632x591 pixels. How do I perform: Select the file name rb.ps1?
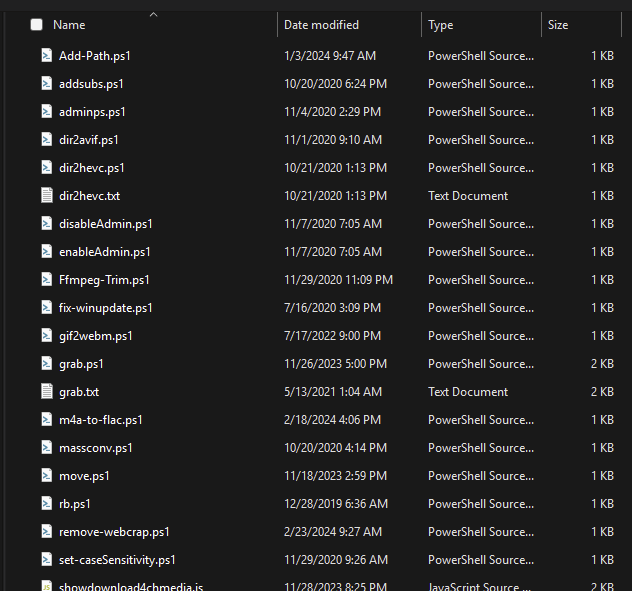coord(75,504)
